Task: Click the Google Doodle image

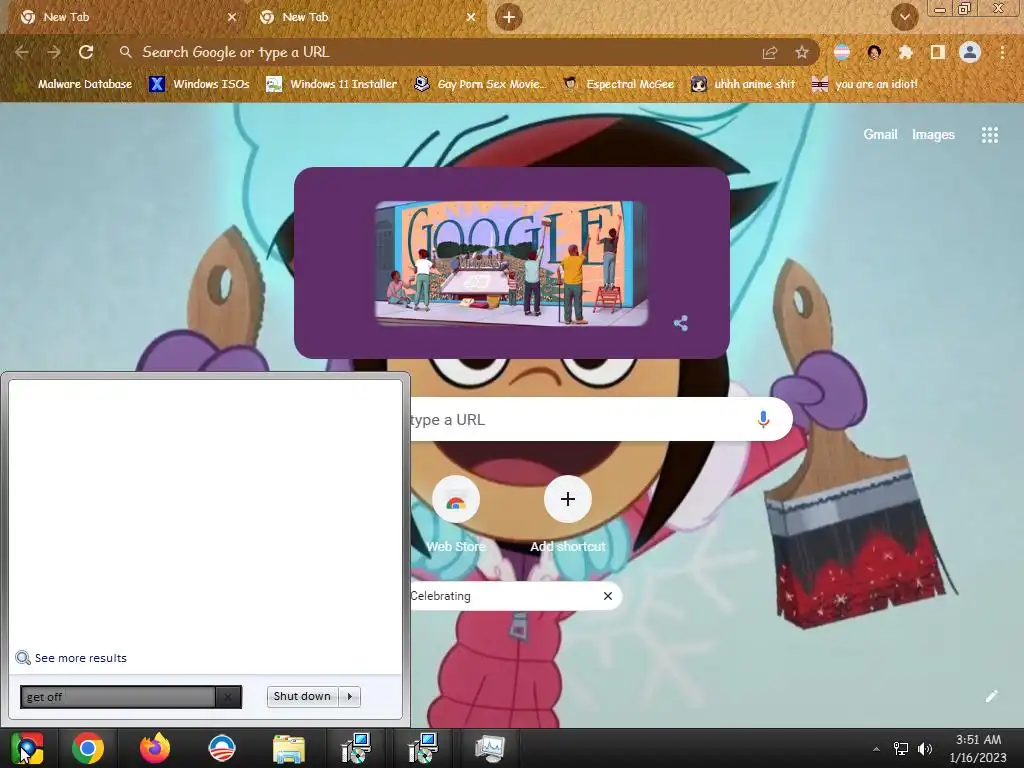Action: click(511, 263)
